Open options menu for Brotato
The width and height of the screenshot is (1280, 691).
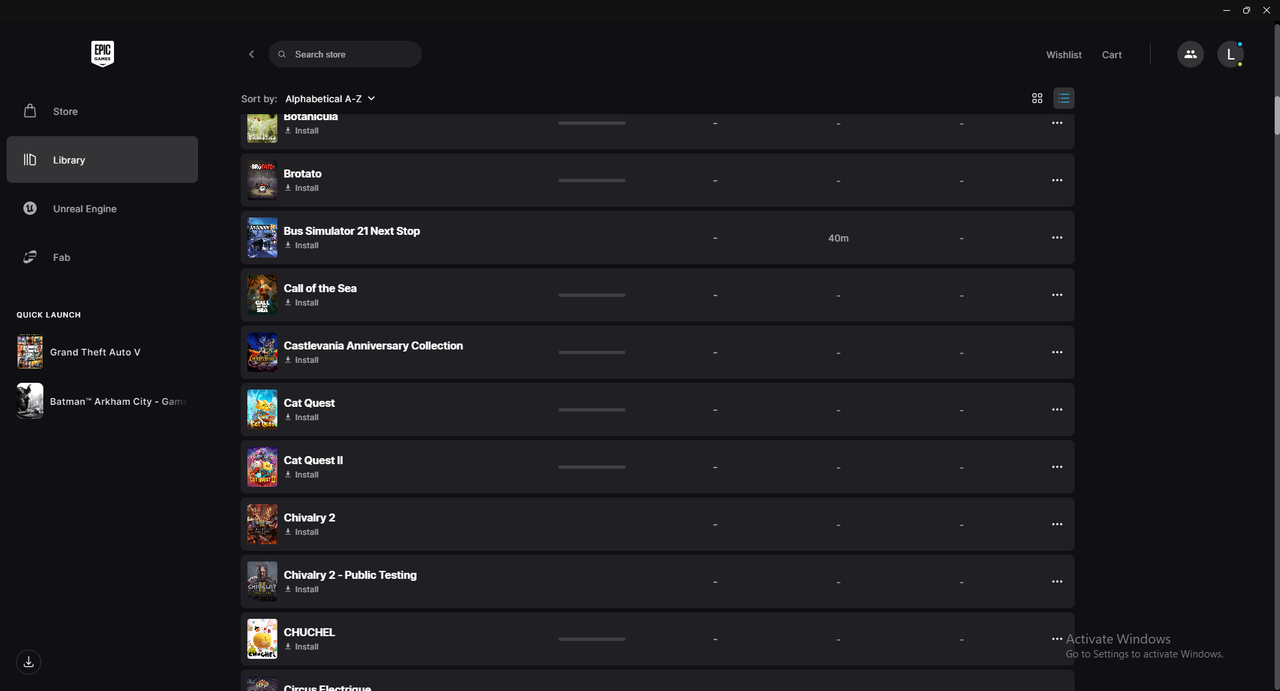tap(1057, 180)
